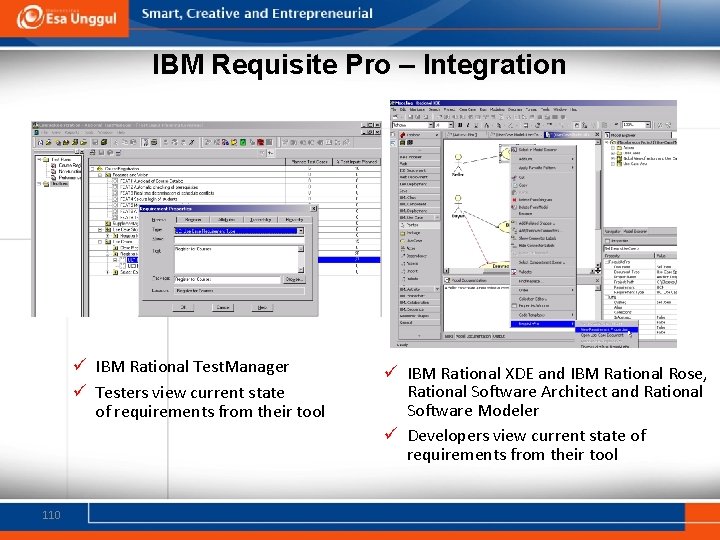Click the floppy-disk Save icon in TestManager toolbar
Image resolution: width=720 pixels, height=540 pixels.
point(95,142)
